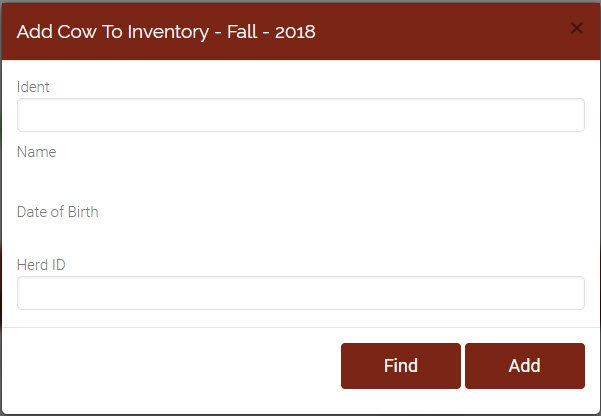Click the blank Name value area below its label
The width and height of the screenshot is (601, 416).
click(301, 177)
